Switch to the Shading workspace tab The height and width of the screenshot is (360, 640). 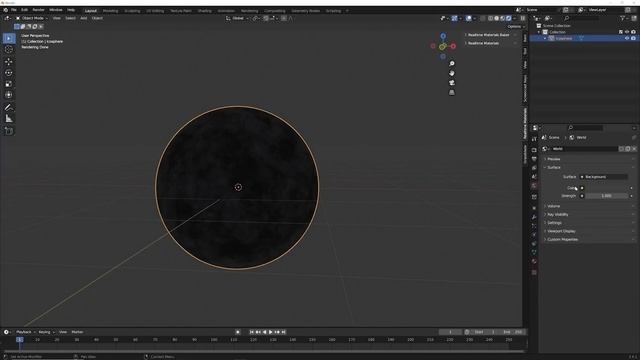click(x=204, y=11)
